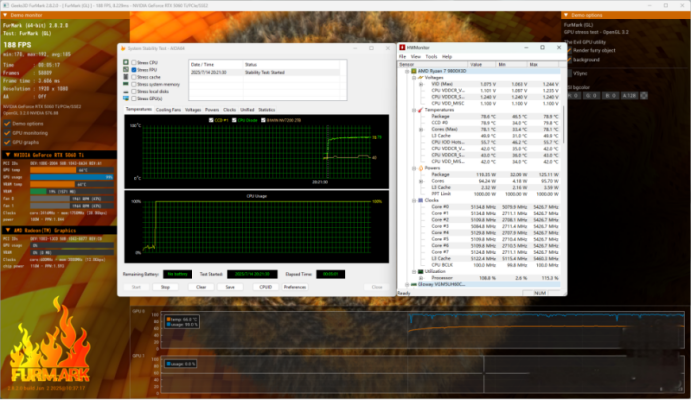Viewport: 692px width, 401px height.
Task: Collapse the Temperatures tree node
Action: click(x=414, y=110)
